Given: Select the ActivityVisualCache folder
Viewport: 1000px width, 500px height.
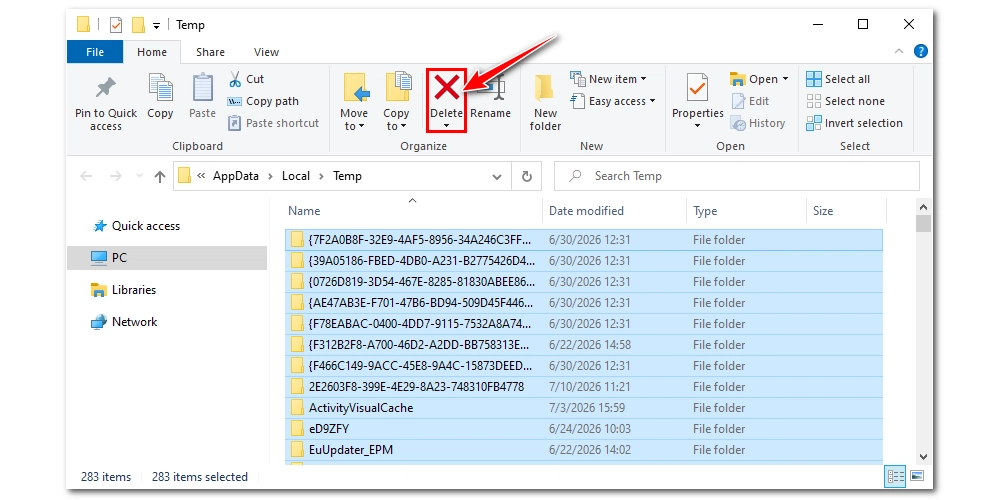Looking at the screenshot, I should 584,408.
